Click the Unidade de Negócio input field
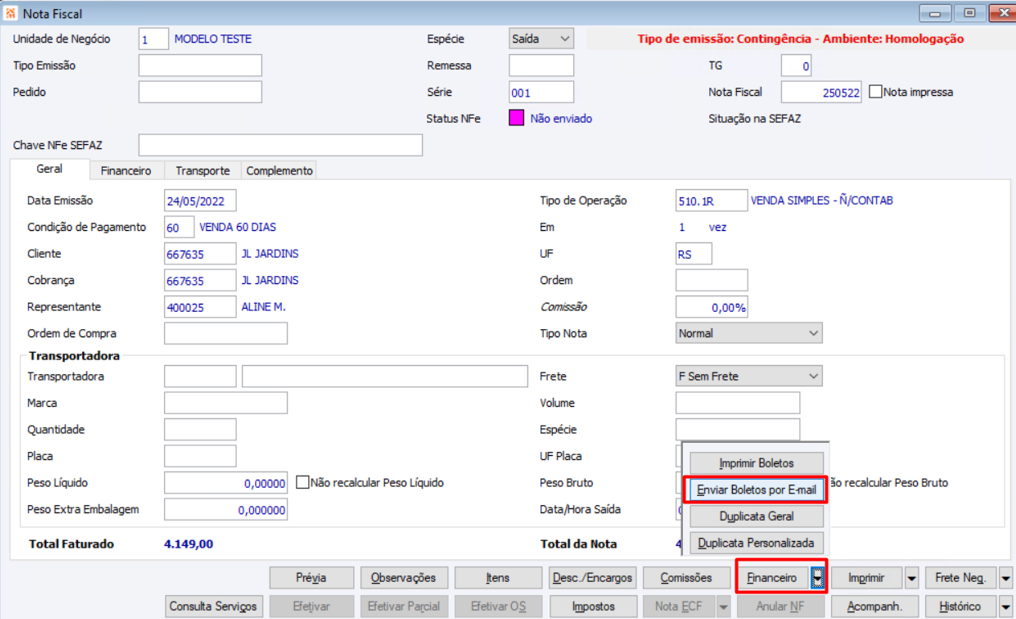This screenshot has width=1016, height=619. [154, 39]
